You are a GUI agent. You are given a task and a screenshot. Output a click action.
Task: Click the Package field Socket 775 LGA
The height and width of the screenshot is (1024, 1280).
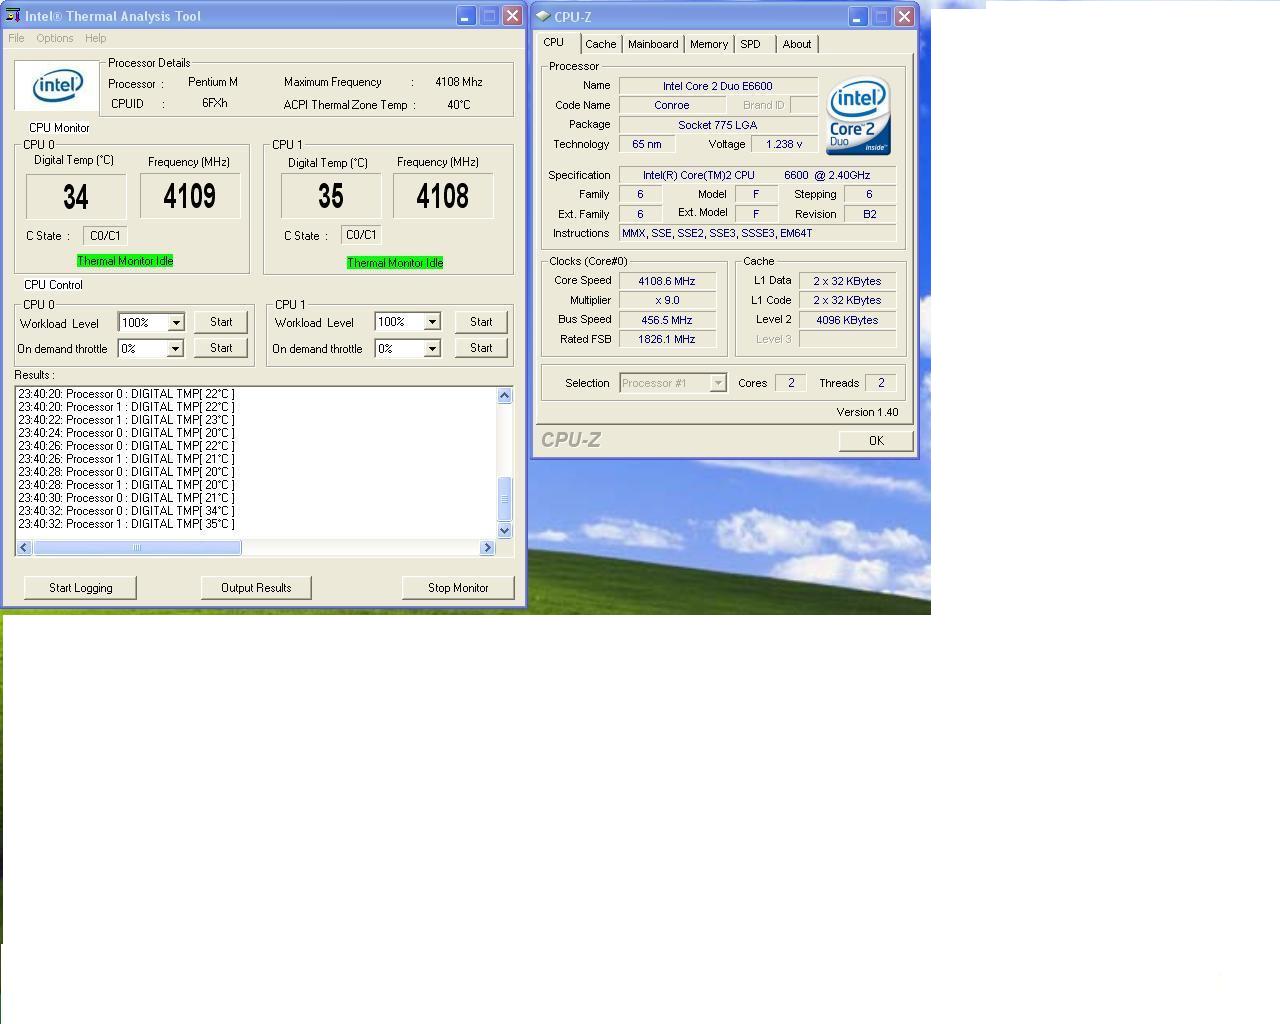point(718,125)
